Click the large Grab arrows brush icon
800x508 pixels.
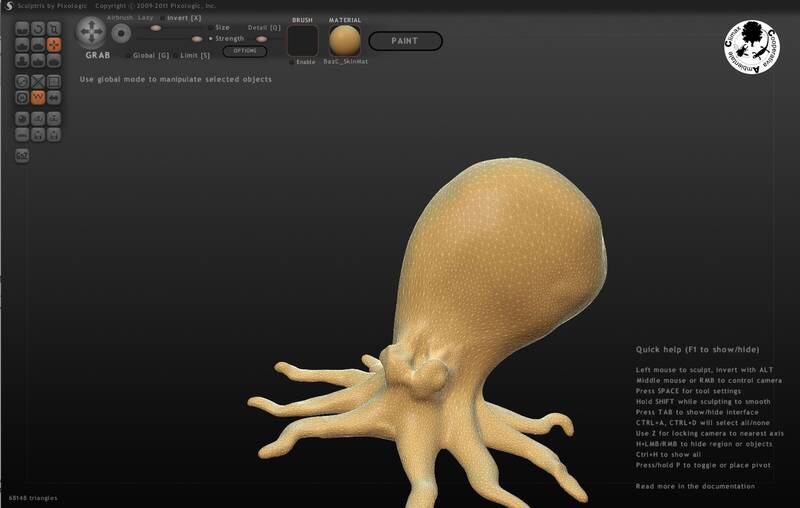pos(91,33)
